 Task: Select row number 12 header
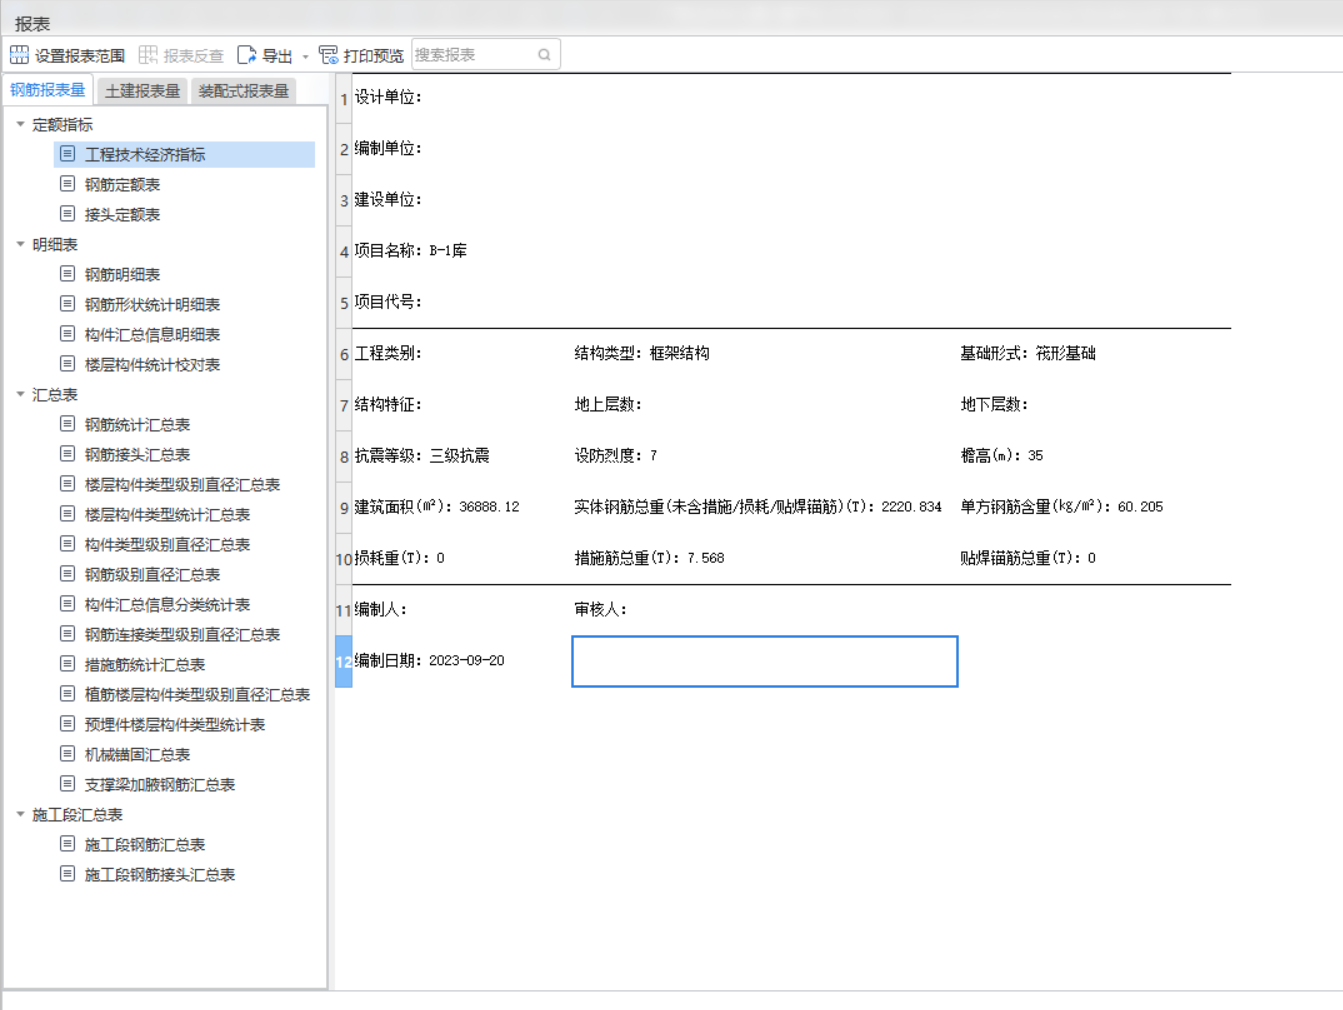pos(343,661)
